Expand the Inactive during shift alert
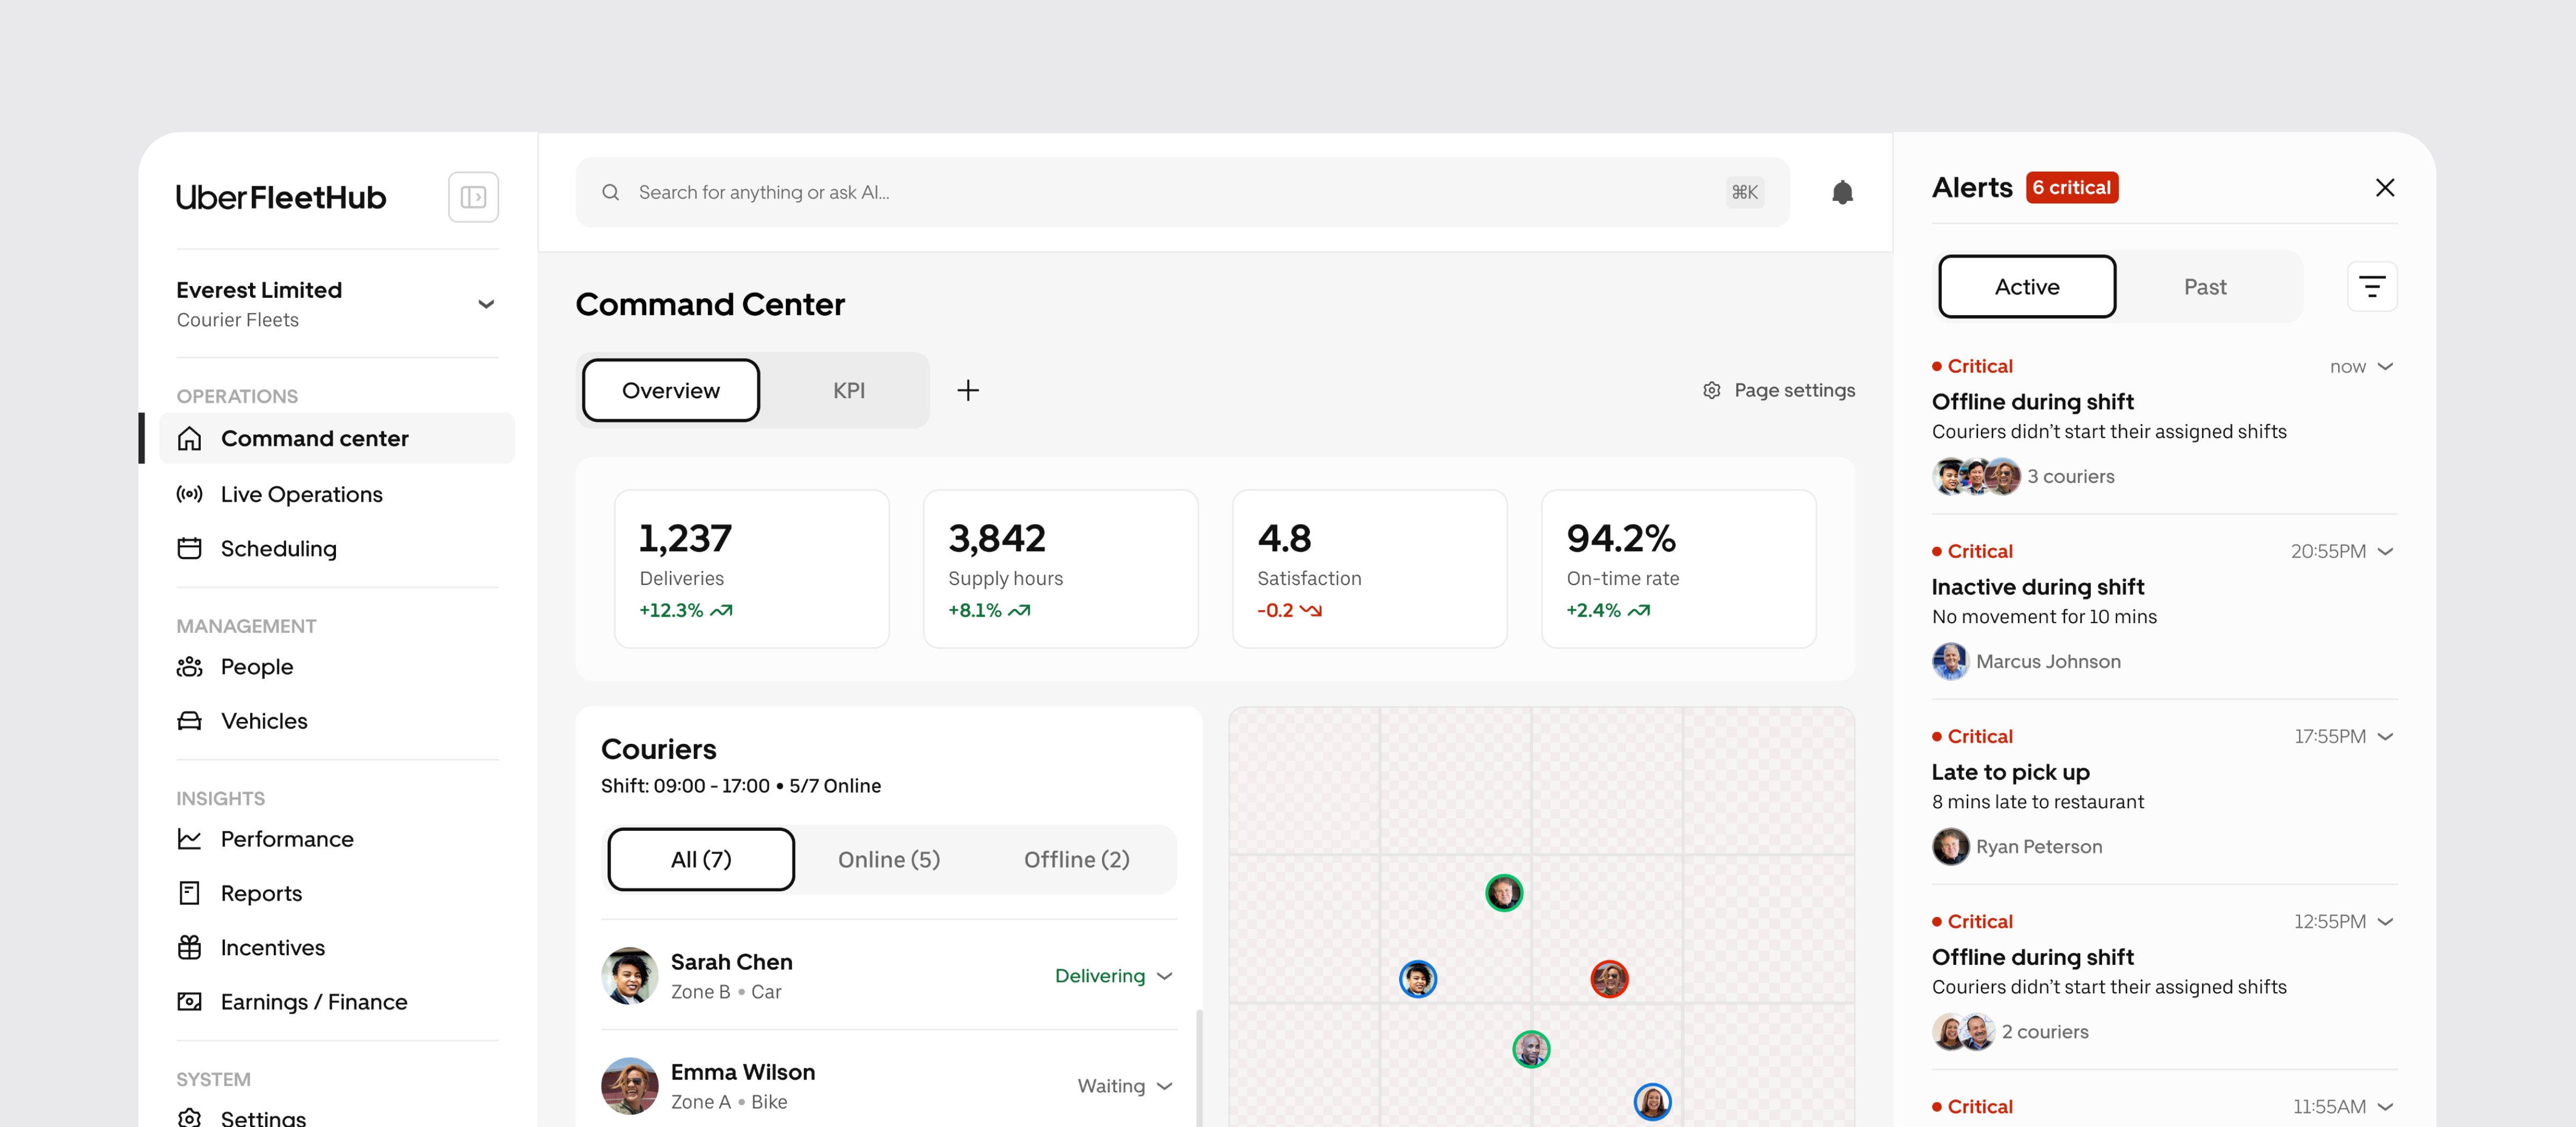Viewport: 2576px width, 1127px height. click(2385, 552)
